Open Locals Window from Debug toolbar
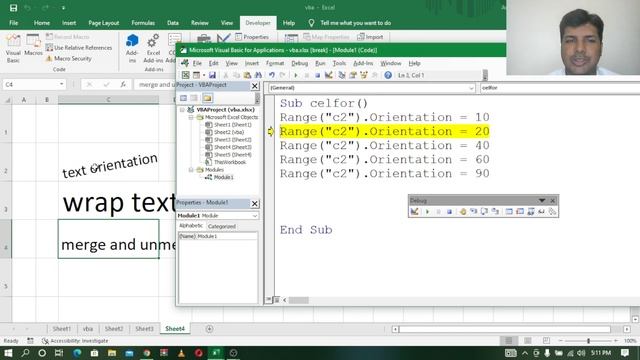The image size is (640, 360). click(509, 211)
